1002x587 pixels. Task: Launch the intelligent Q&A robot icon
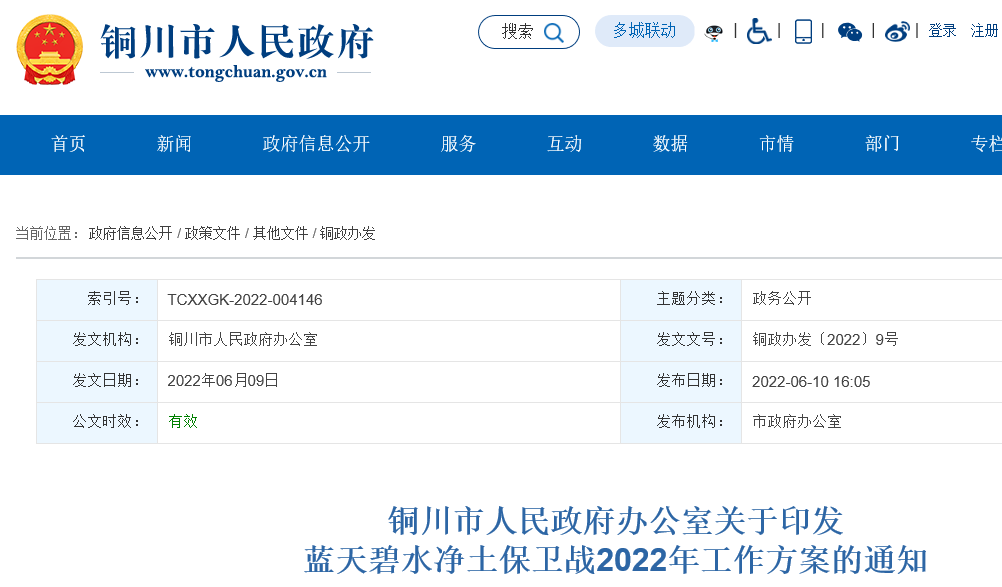(x=714, y=31)
